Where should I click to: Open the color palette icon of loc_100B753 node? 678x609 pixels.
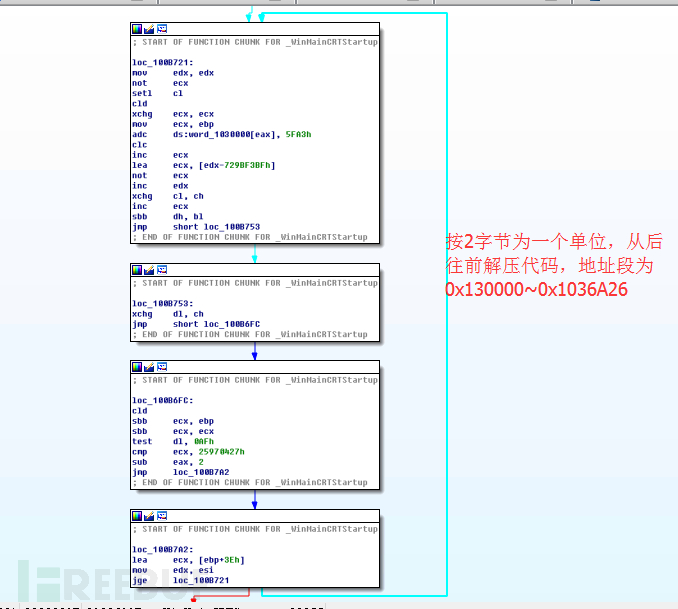coord(137,270)
